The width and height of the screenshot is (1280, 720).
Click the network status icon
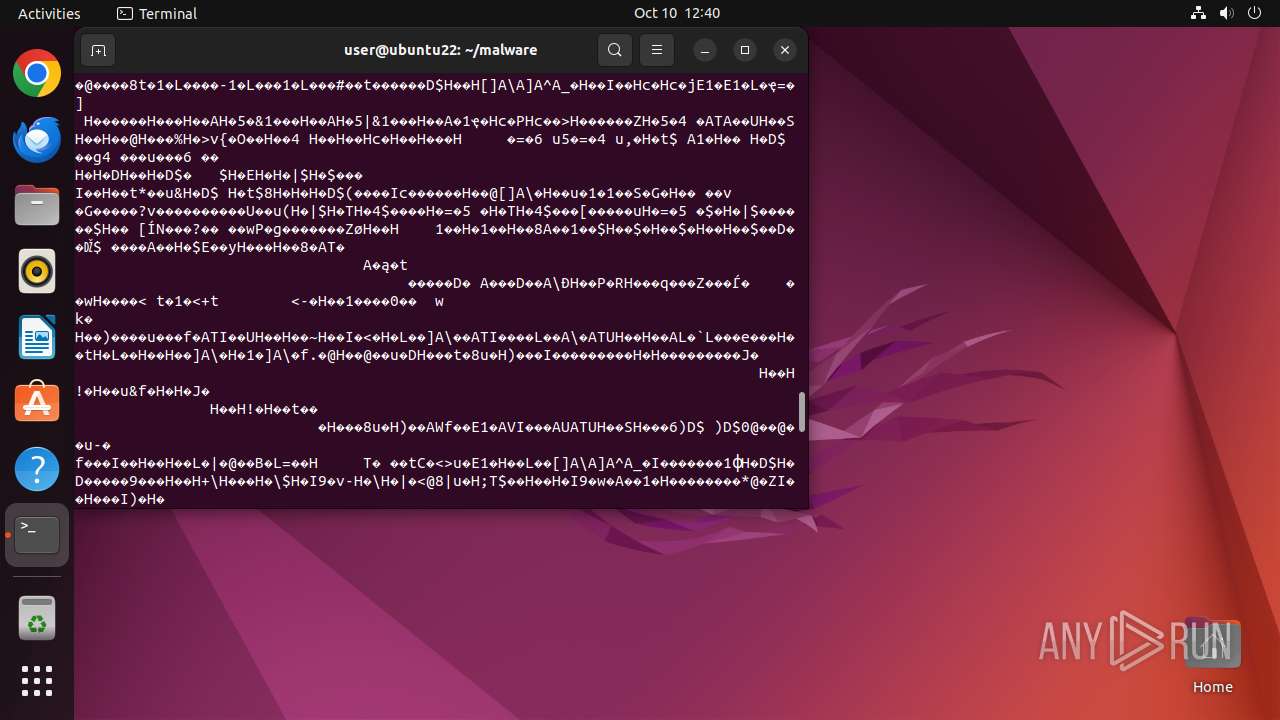(1198, 13)
